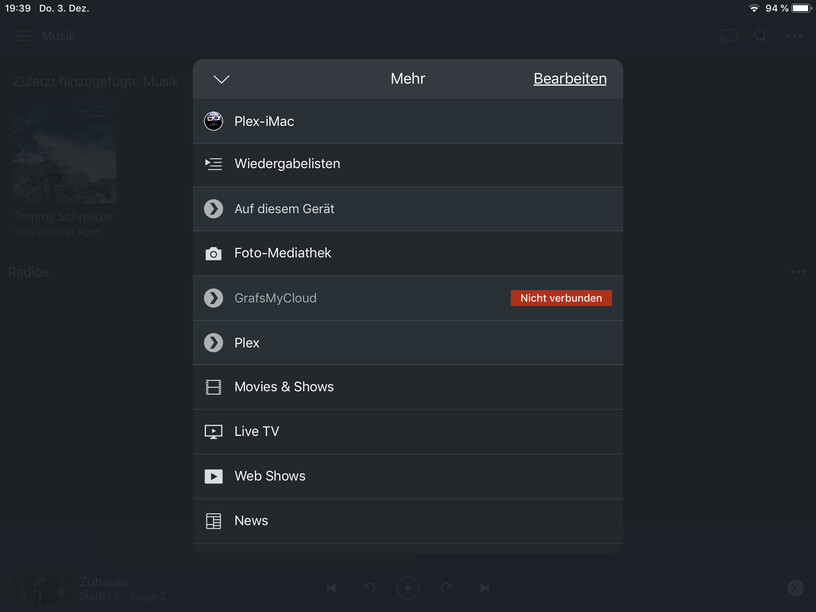Open Live TV
816x612 pixels.
407,432
